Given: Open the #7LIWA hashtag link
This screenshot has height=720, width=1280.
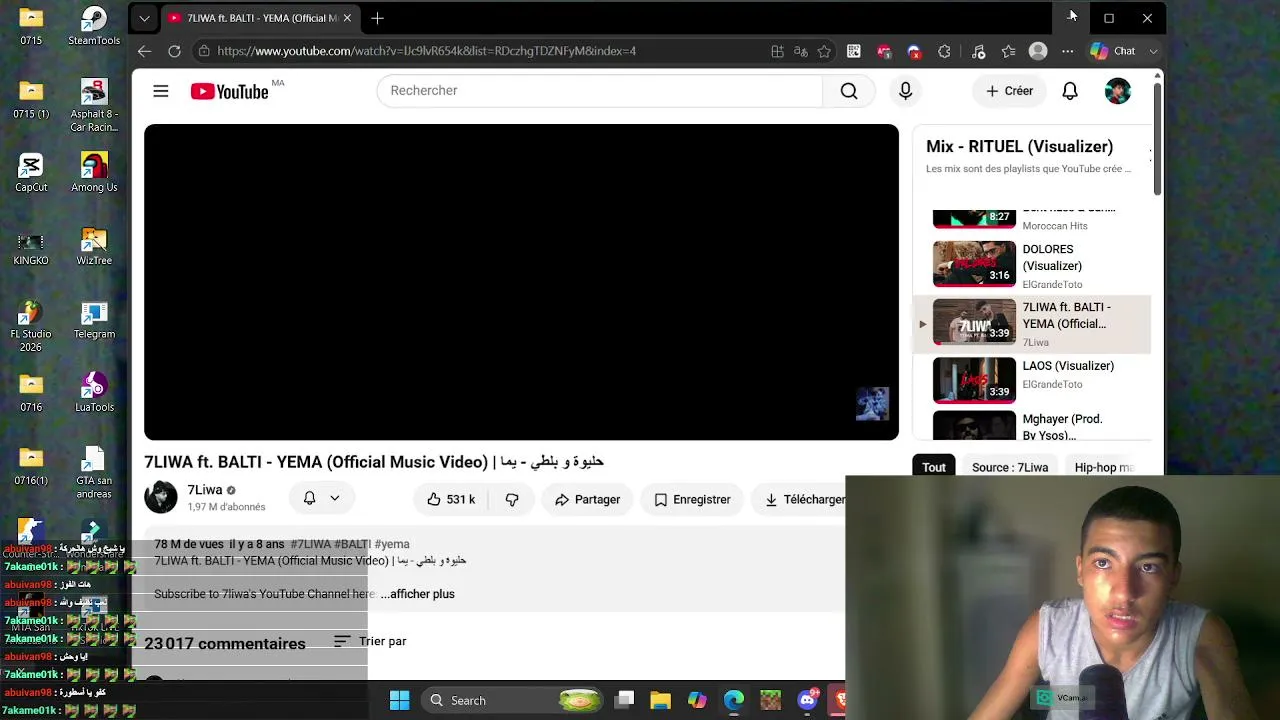Looking at the screenshot, I should click(310, 544).
